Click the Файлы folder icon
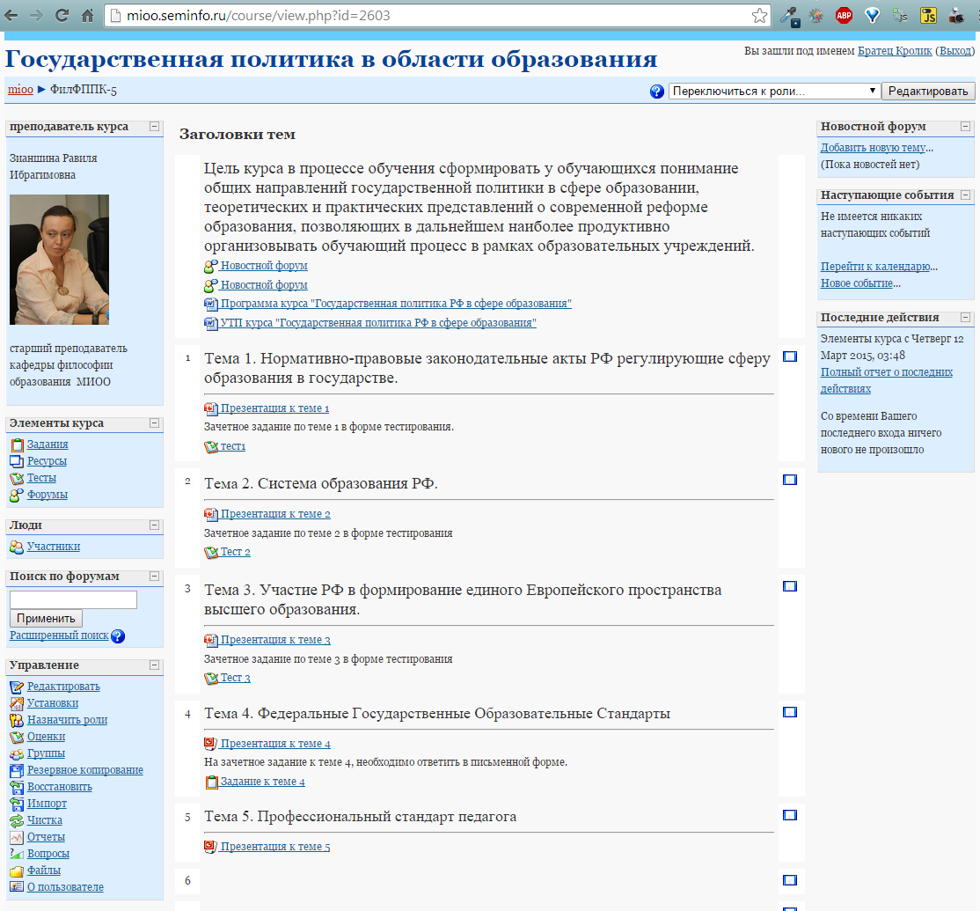This screenshot has height=911, width=980. coord(17,871)
